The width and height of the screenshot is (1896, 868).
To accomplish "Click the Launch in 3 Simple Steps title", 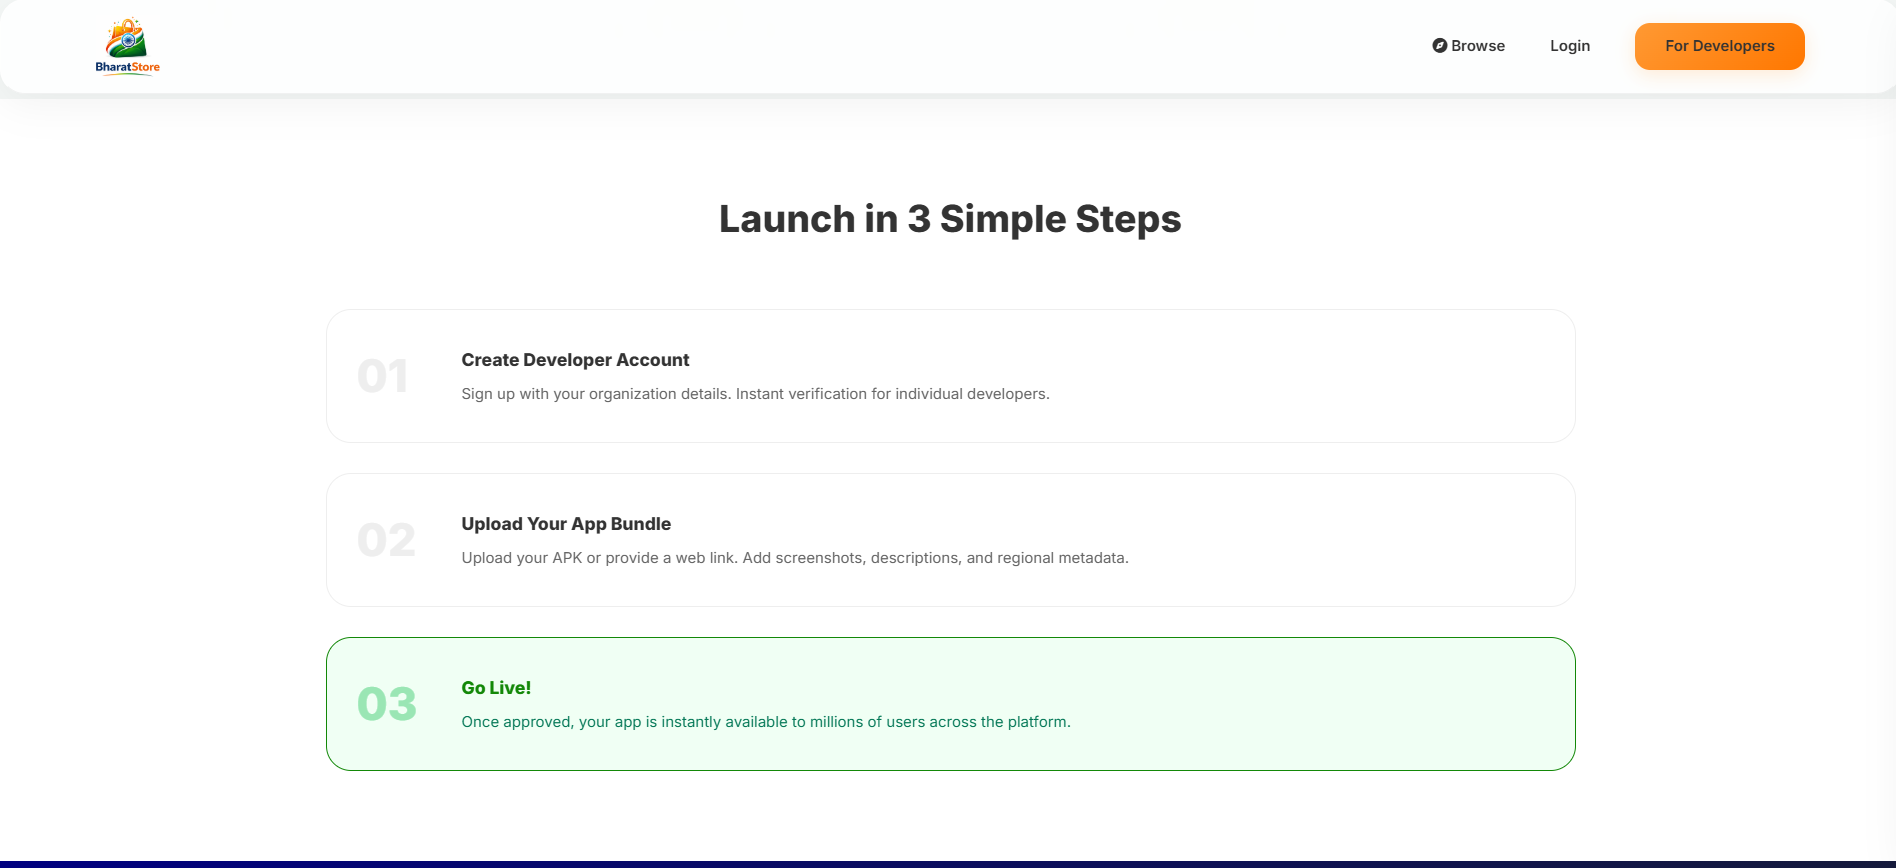I will coord(950,219).
